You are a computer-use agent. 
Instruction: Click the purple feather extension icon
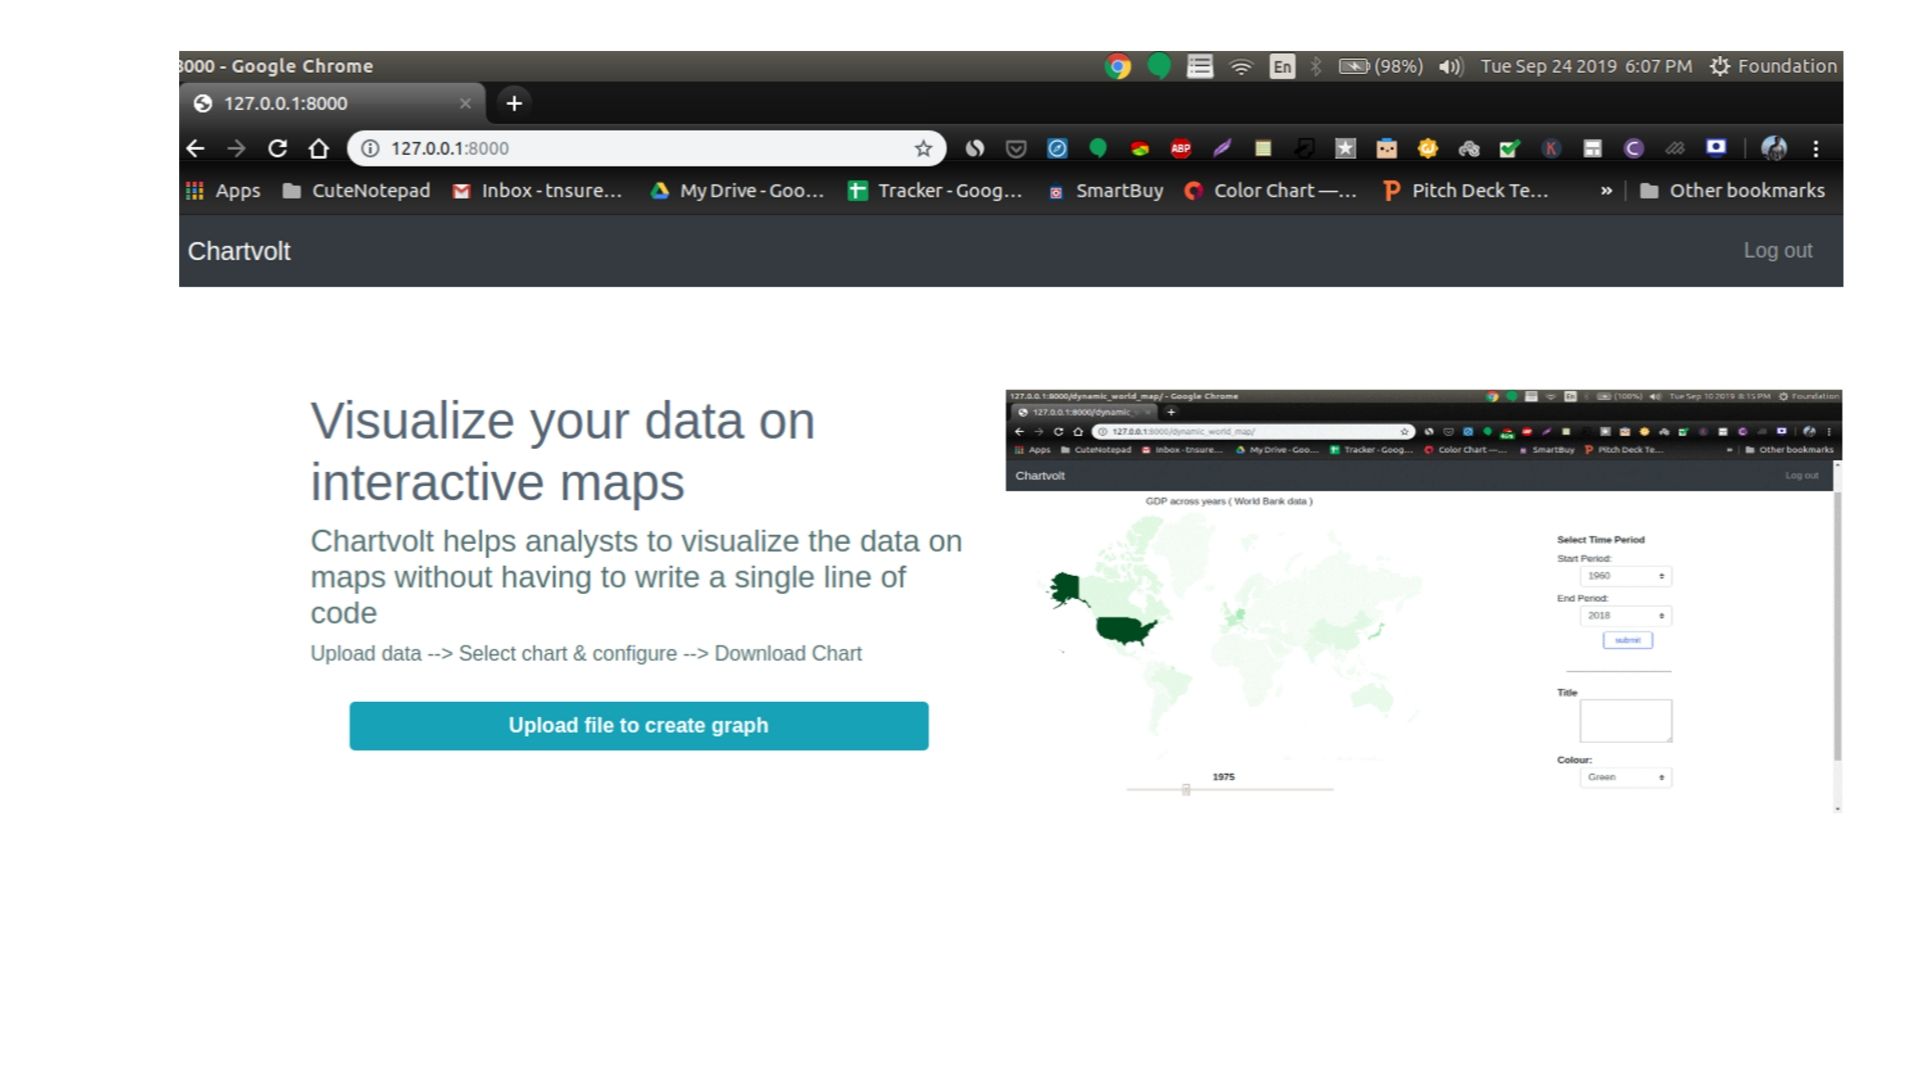tap(1222, 149)
